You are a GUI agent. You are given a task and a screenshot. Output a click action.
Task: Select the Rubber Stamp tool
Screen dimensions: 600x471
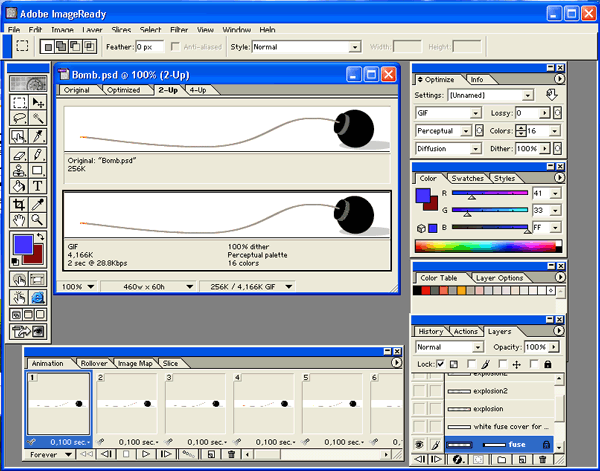click(19, 170)
